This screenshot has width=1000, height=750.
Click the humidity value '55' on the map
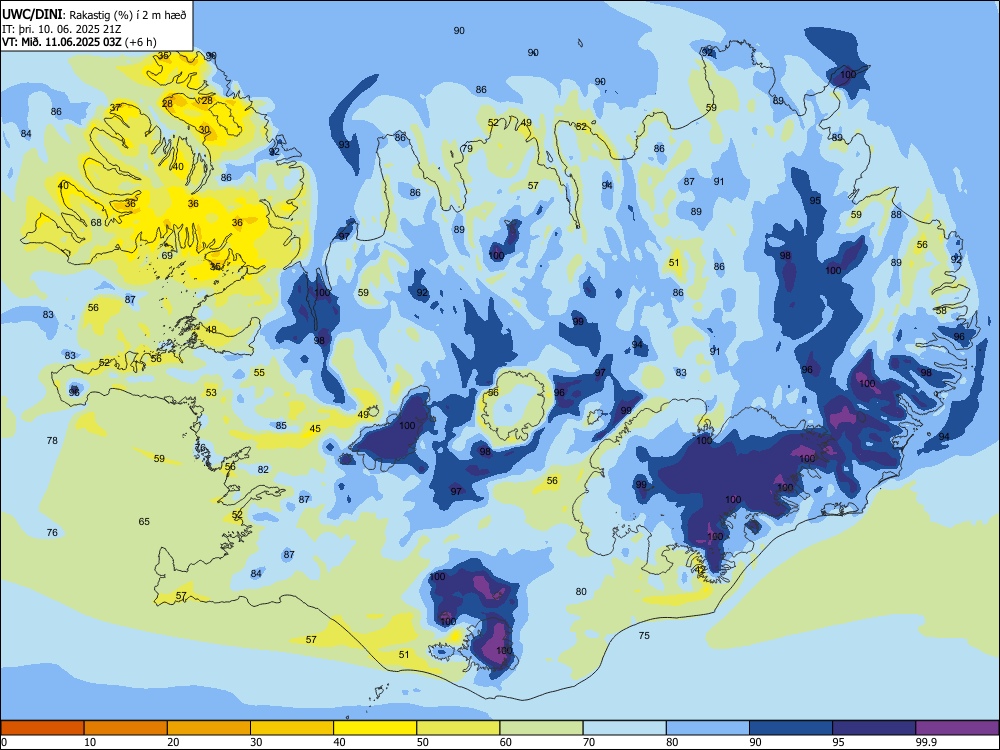click(x=259, y=372)
